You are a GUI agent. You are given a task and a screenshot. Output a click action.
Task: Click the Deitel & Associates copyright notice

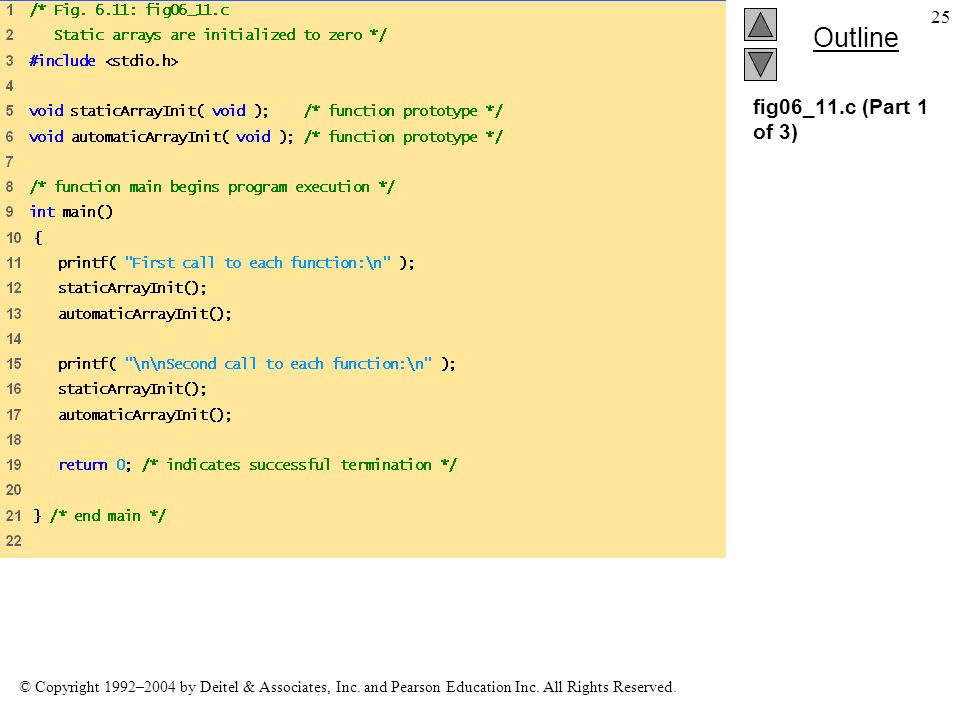(347, 687)
